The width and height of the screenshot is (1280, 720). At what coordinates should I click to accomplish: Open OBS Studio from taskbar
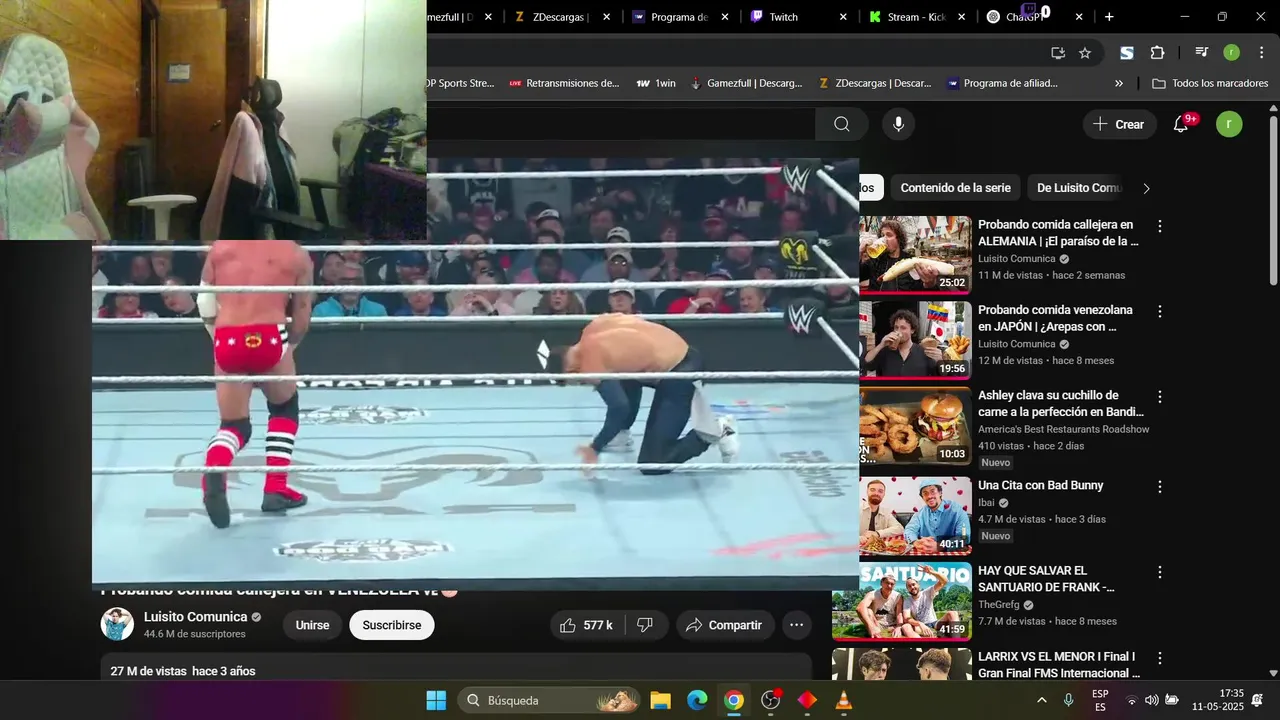(x=771, y=700)
